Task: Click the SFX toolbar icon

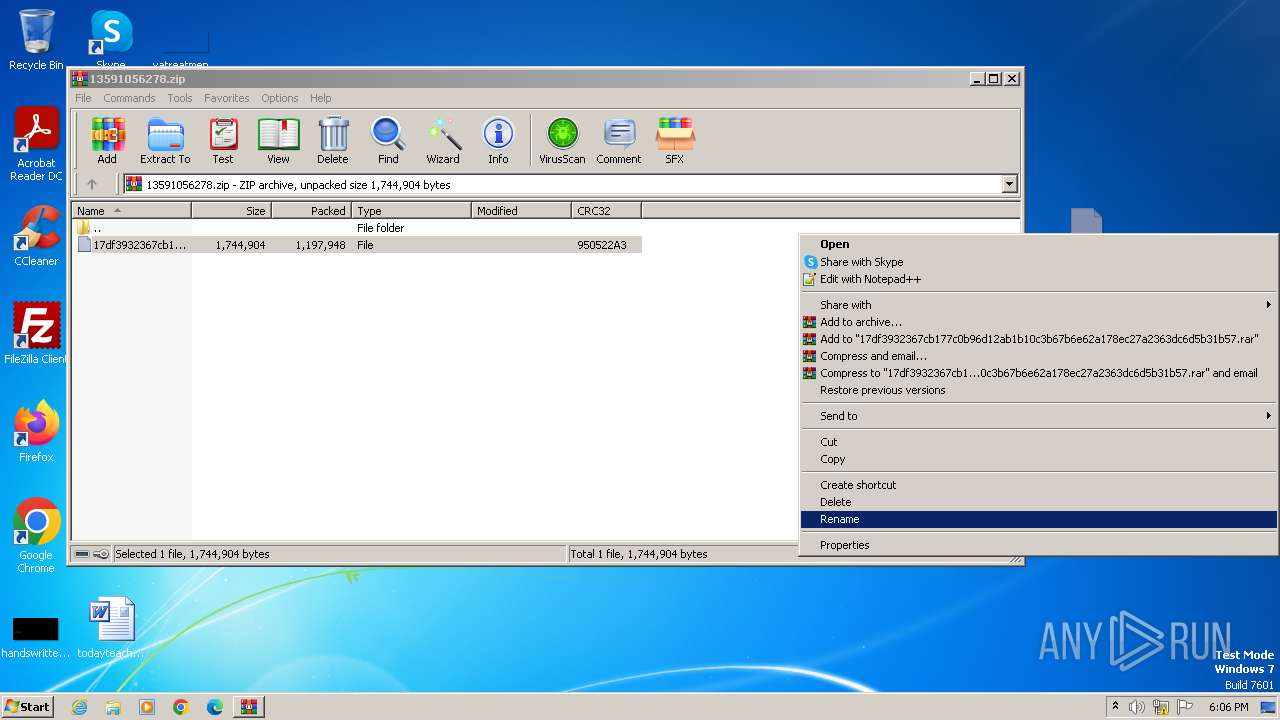Action: click(x=675, y=140)
